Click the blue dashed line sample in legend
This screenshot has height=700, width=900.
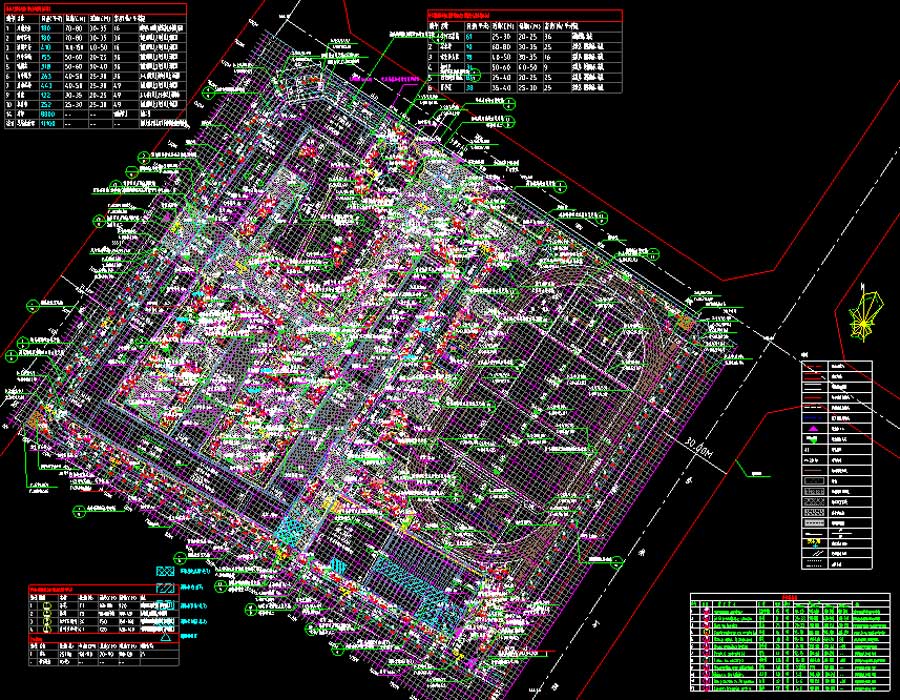pos(813,418)
